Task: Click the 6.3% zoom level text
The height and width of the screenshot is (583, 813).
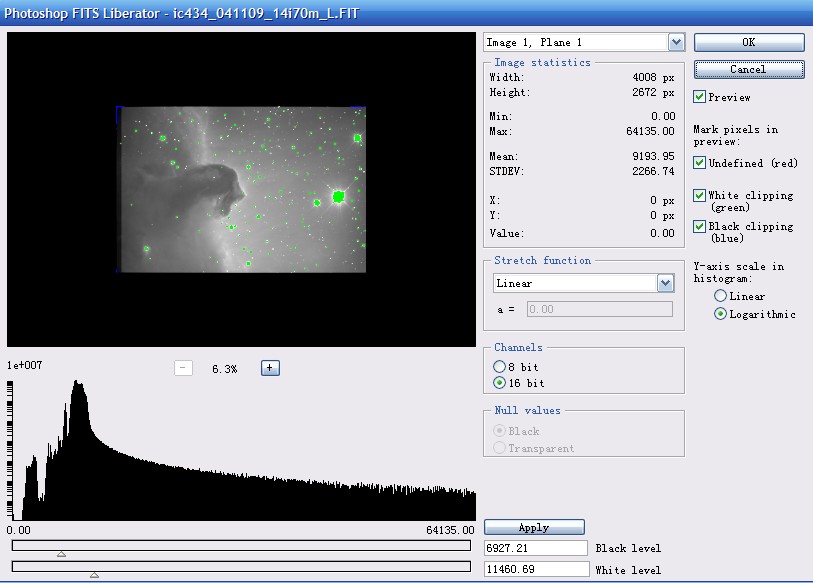Action: [225, 369]
